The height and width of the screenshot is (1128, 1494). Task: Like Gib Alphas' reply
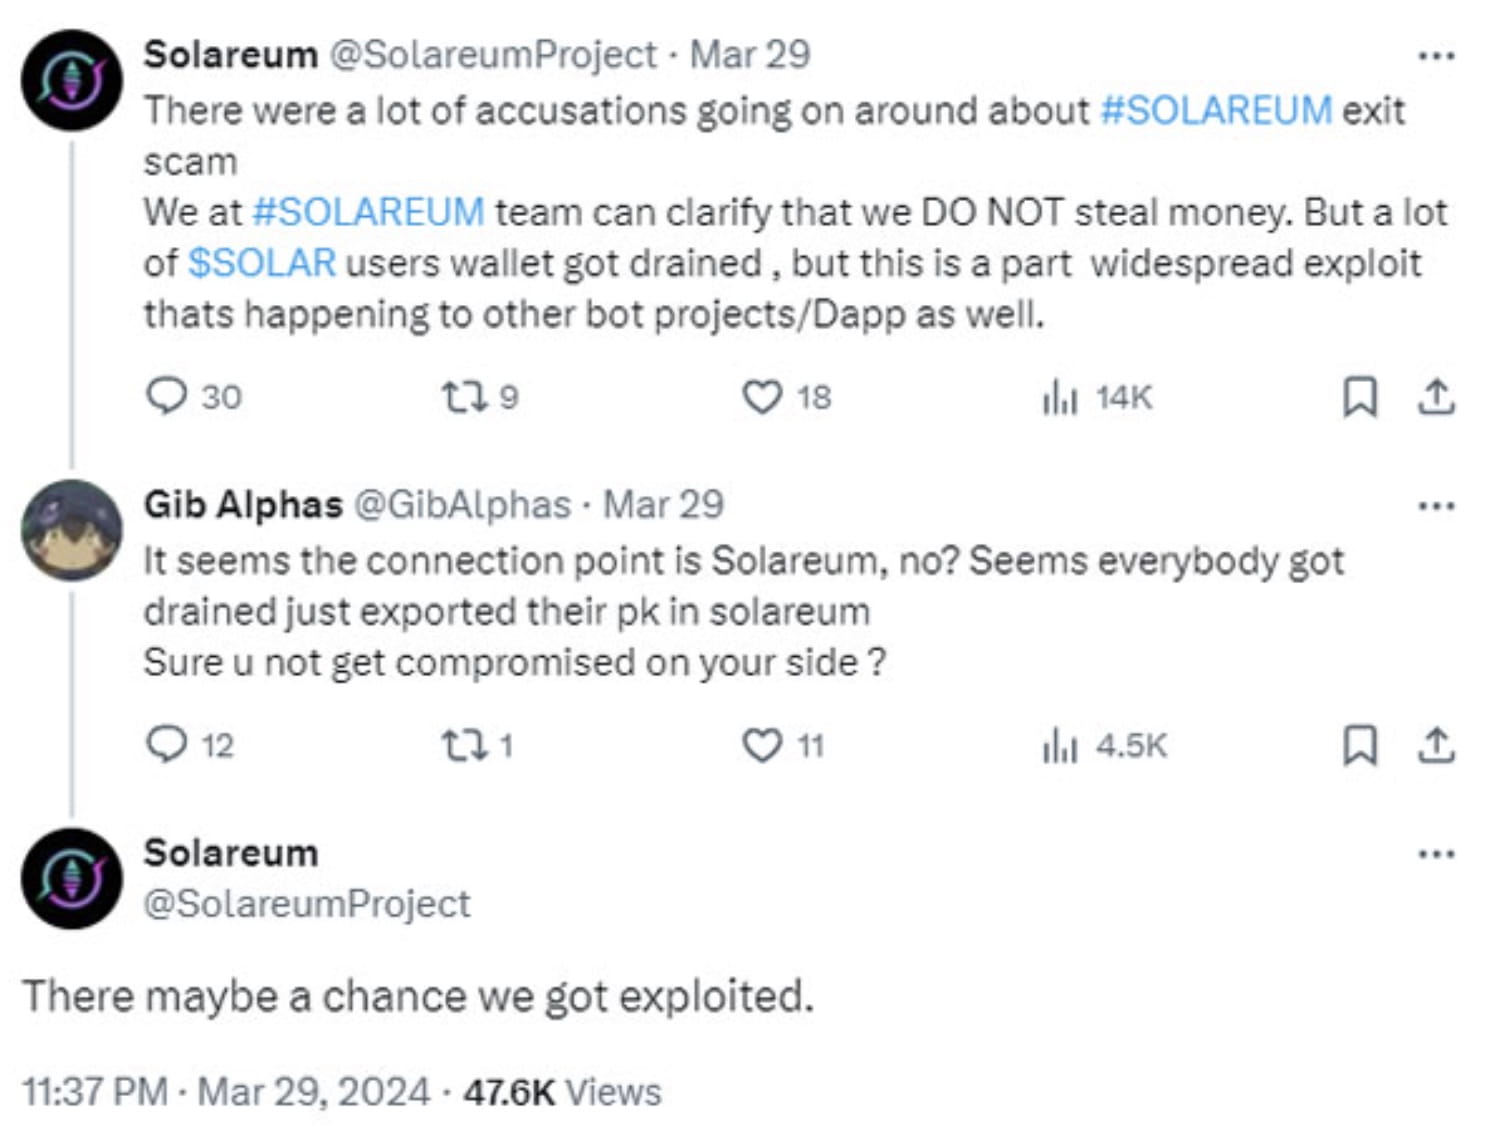tap(764, 744)
